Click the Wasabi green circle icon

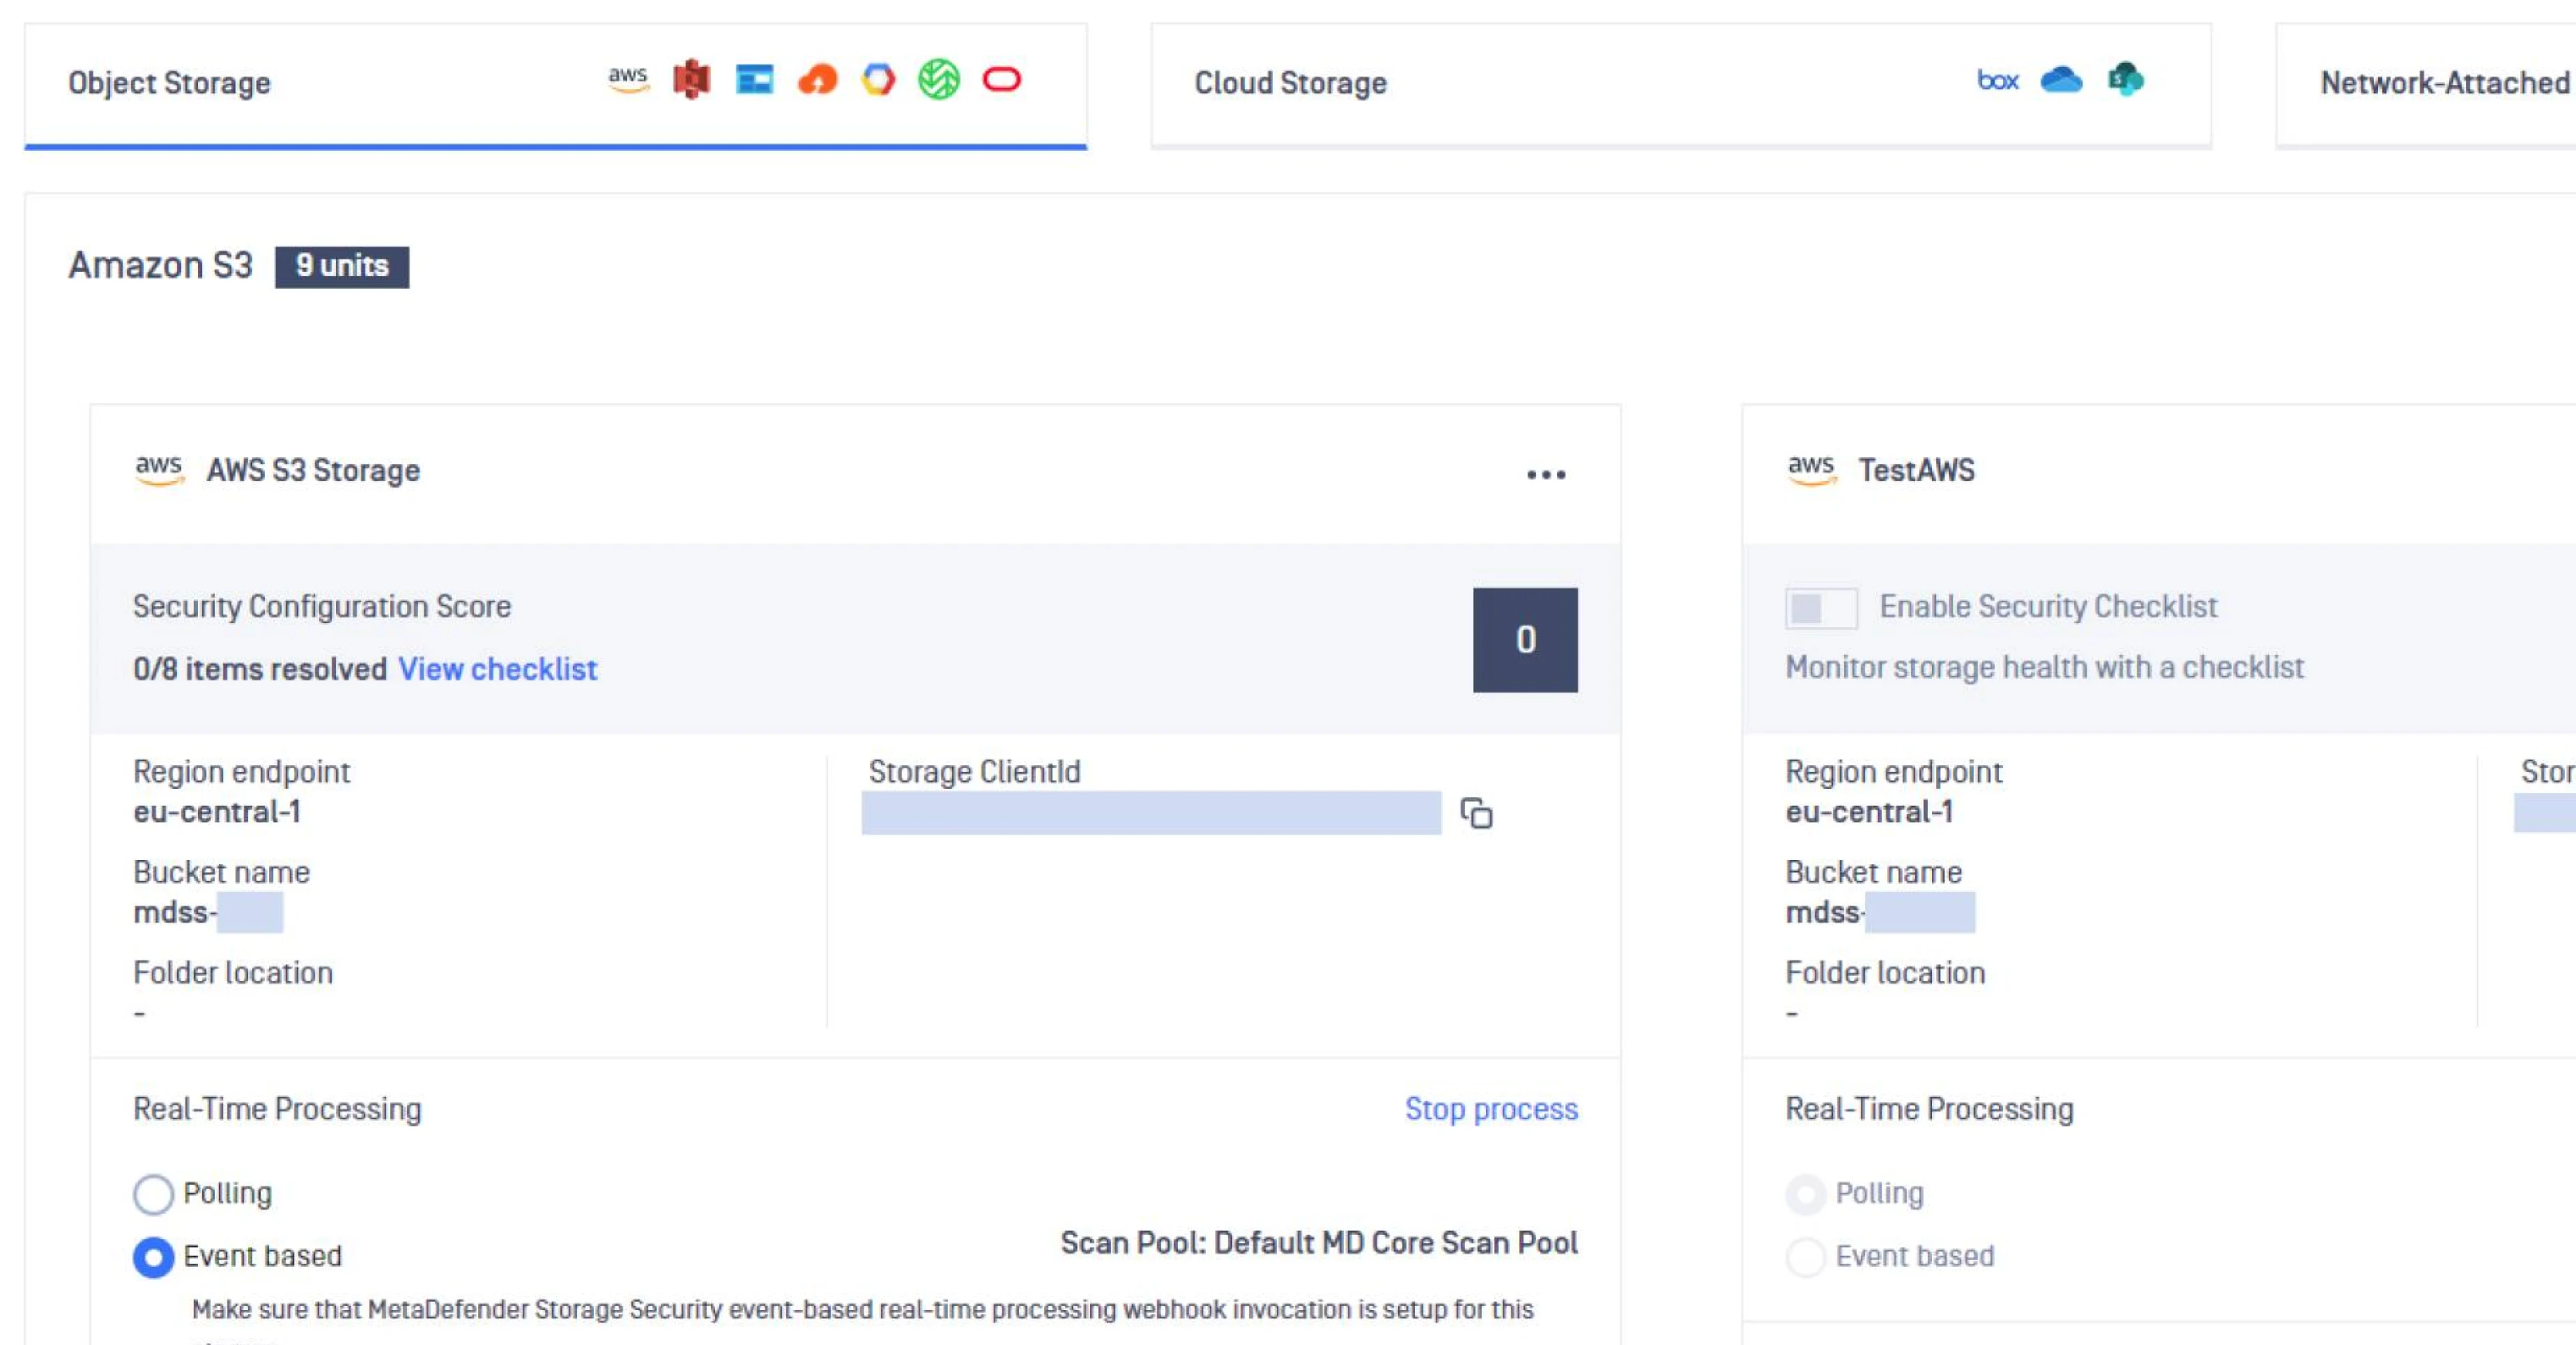939,79
